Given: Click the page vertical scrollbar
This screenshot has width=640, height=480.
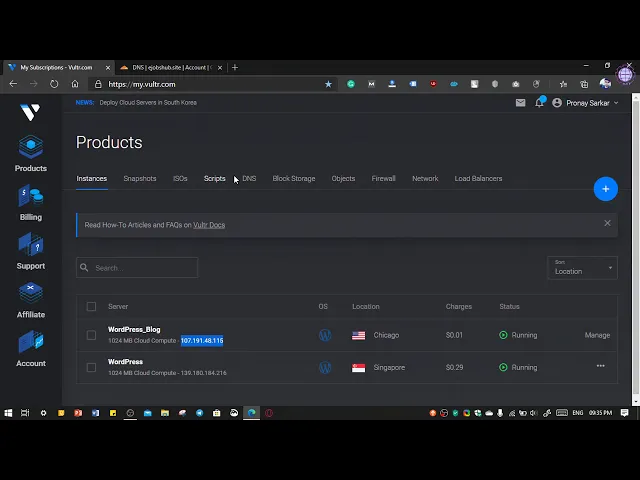Looking at the screenshot, I should tap(636, 249).
